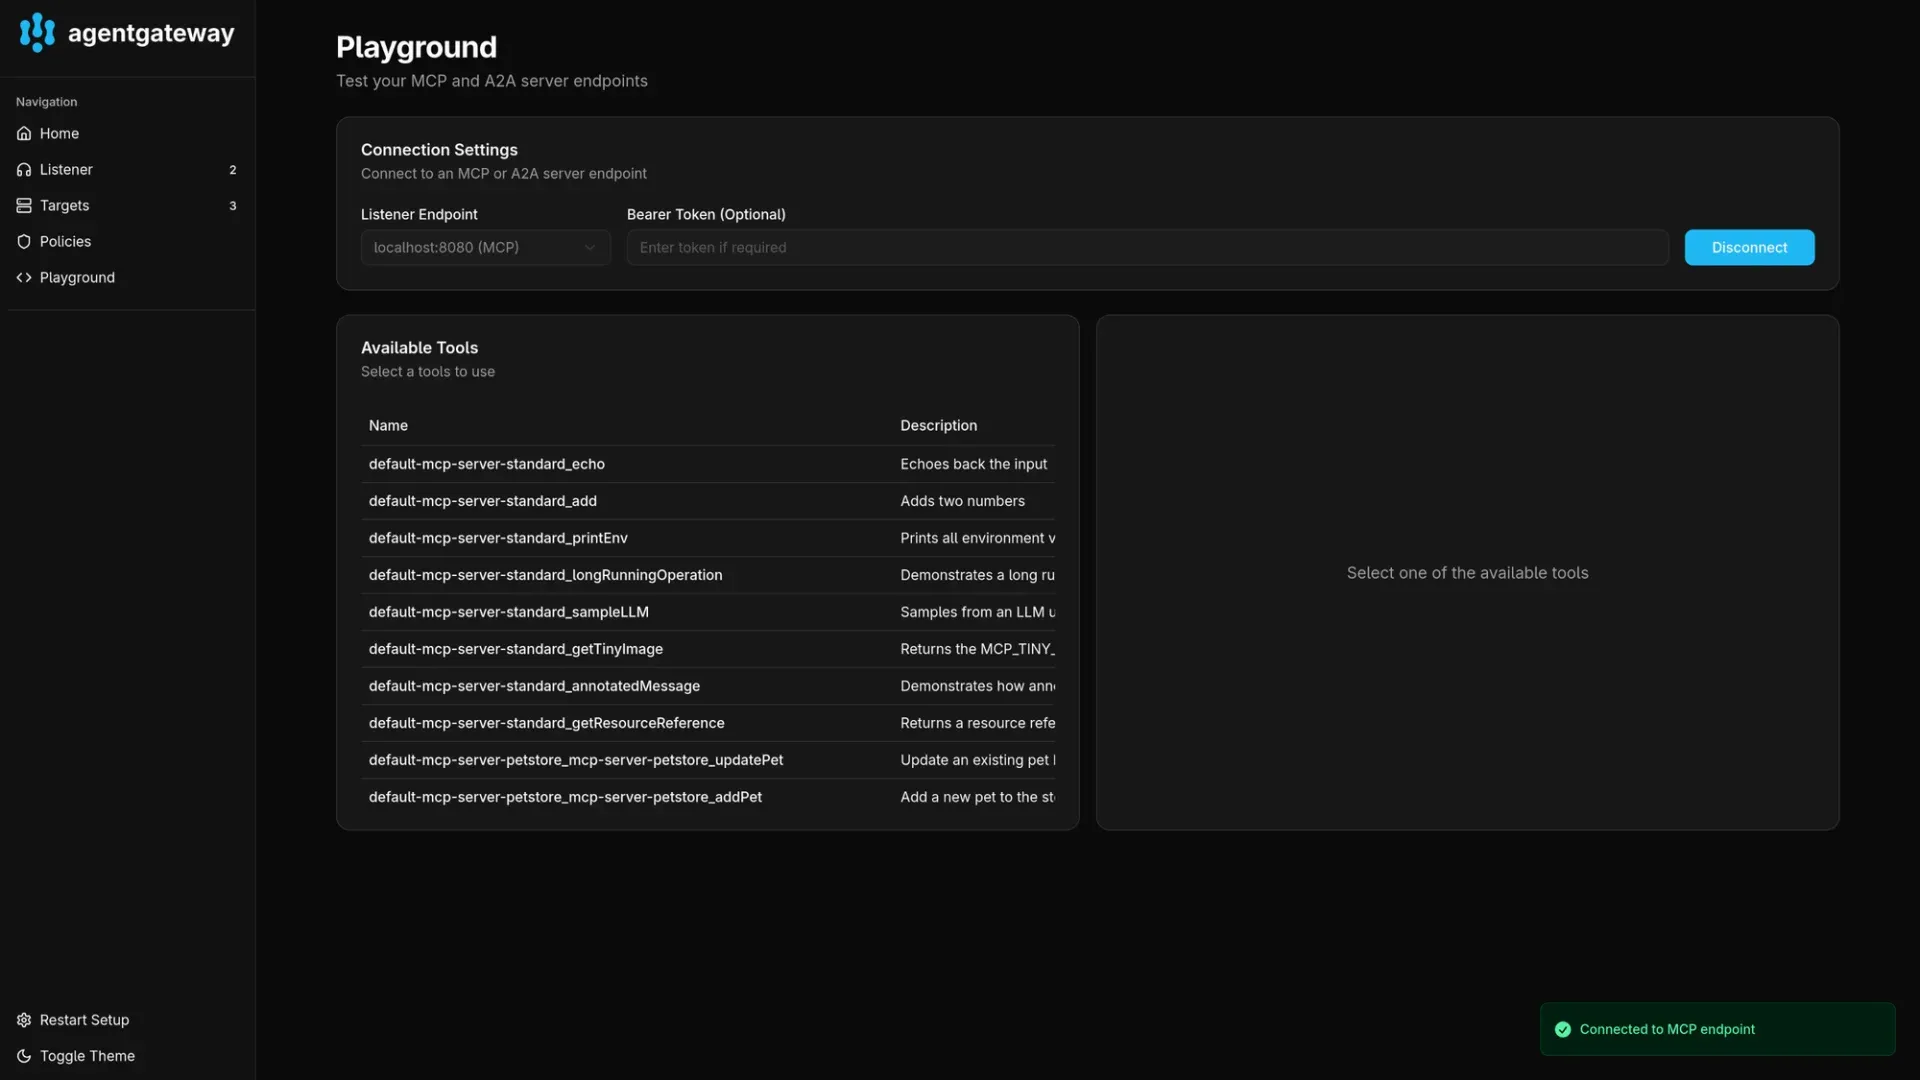This screenshot has height=1080, width=1920.
Task: Click the Playground code brackets icon
Action: (x=24, y=277)
